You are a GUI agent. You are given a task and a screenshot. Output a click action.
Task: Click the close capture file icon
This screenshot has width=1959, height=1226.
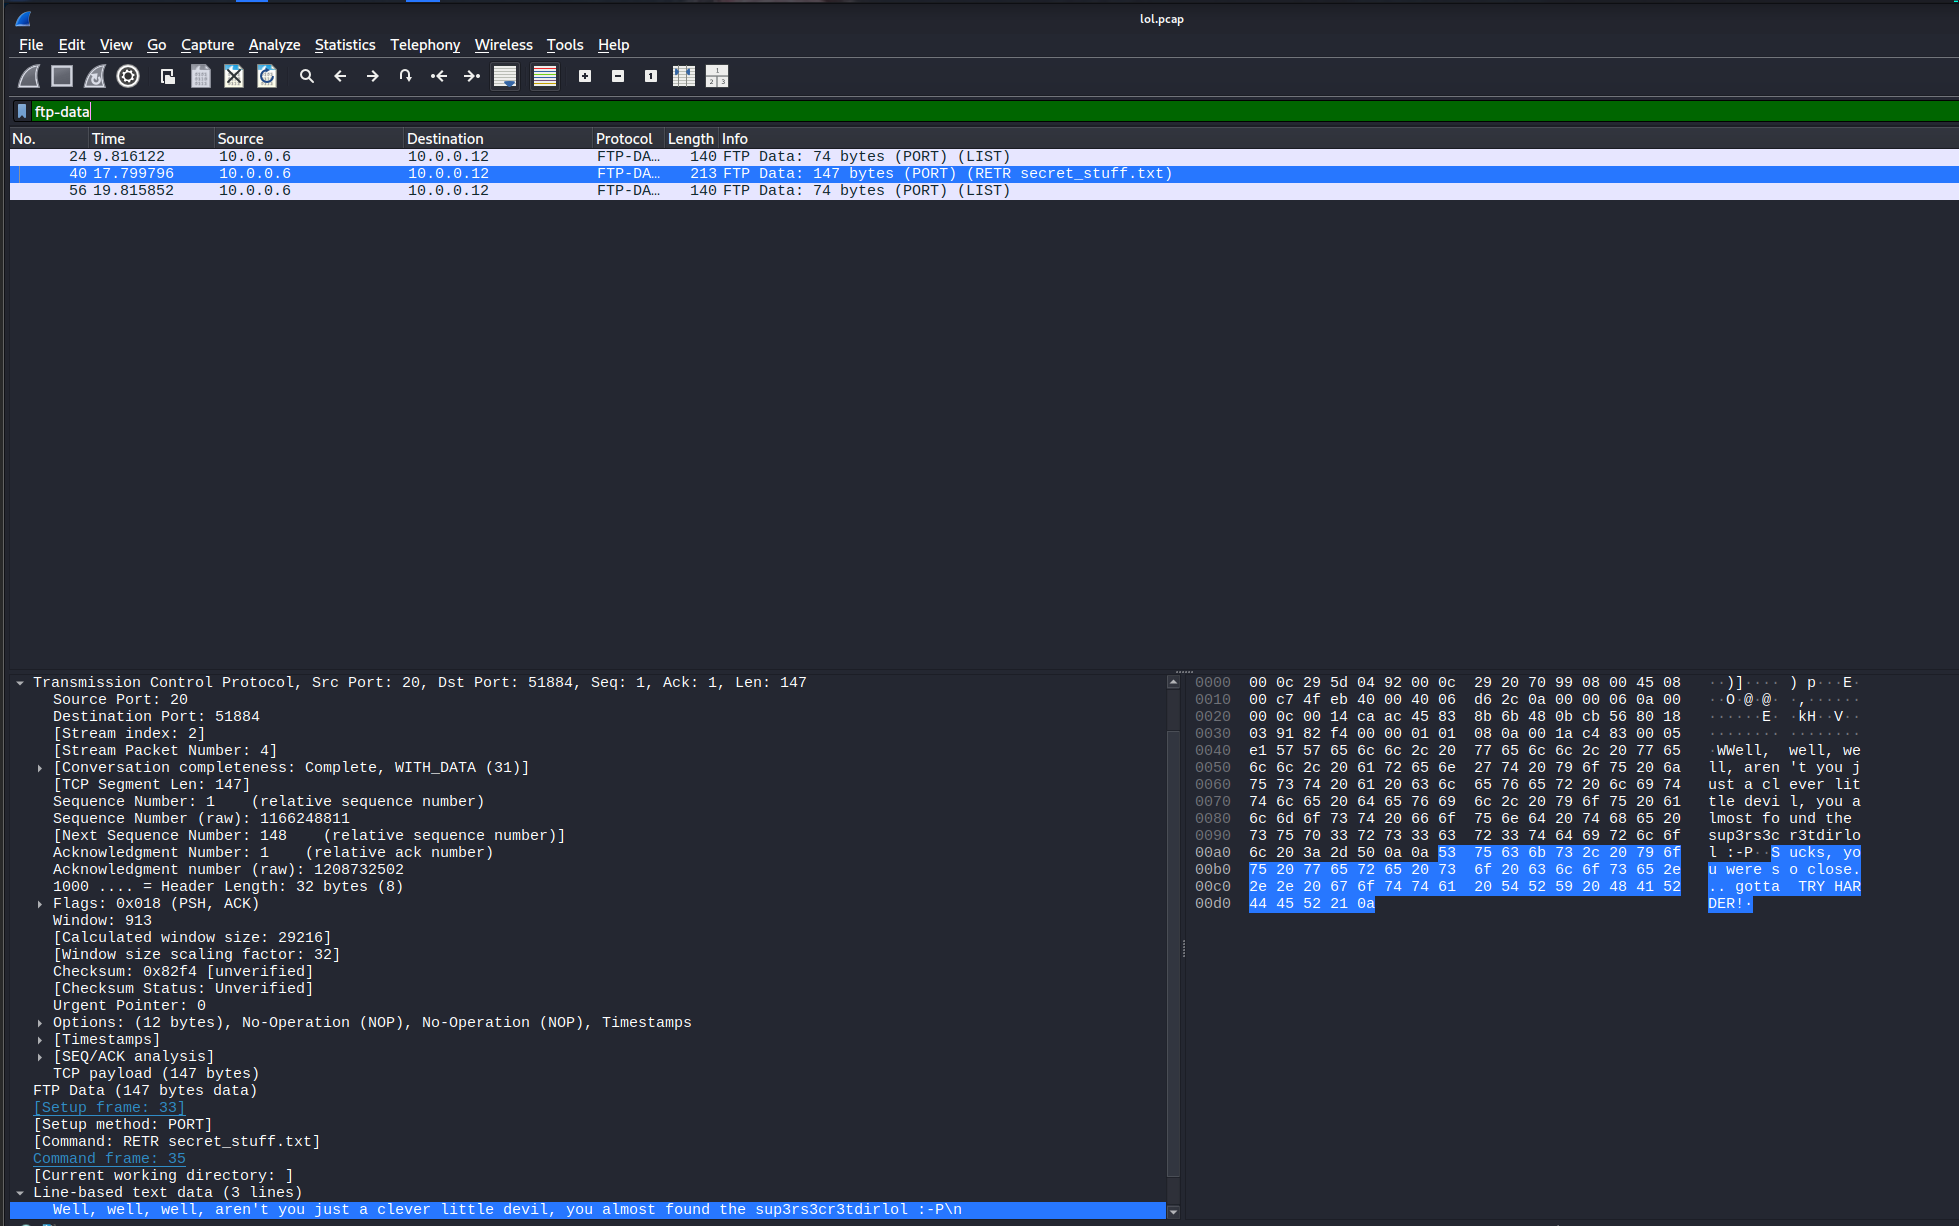coord(233,76)
